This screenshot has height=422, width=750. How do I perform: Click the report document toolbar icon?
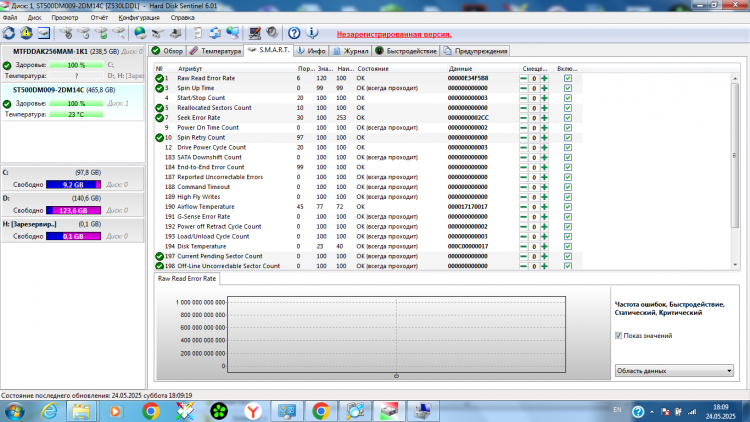197,33
